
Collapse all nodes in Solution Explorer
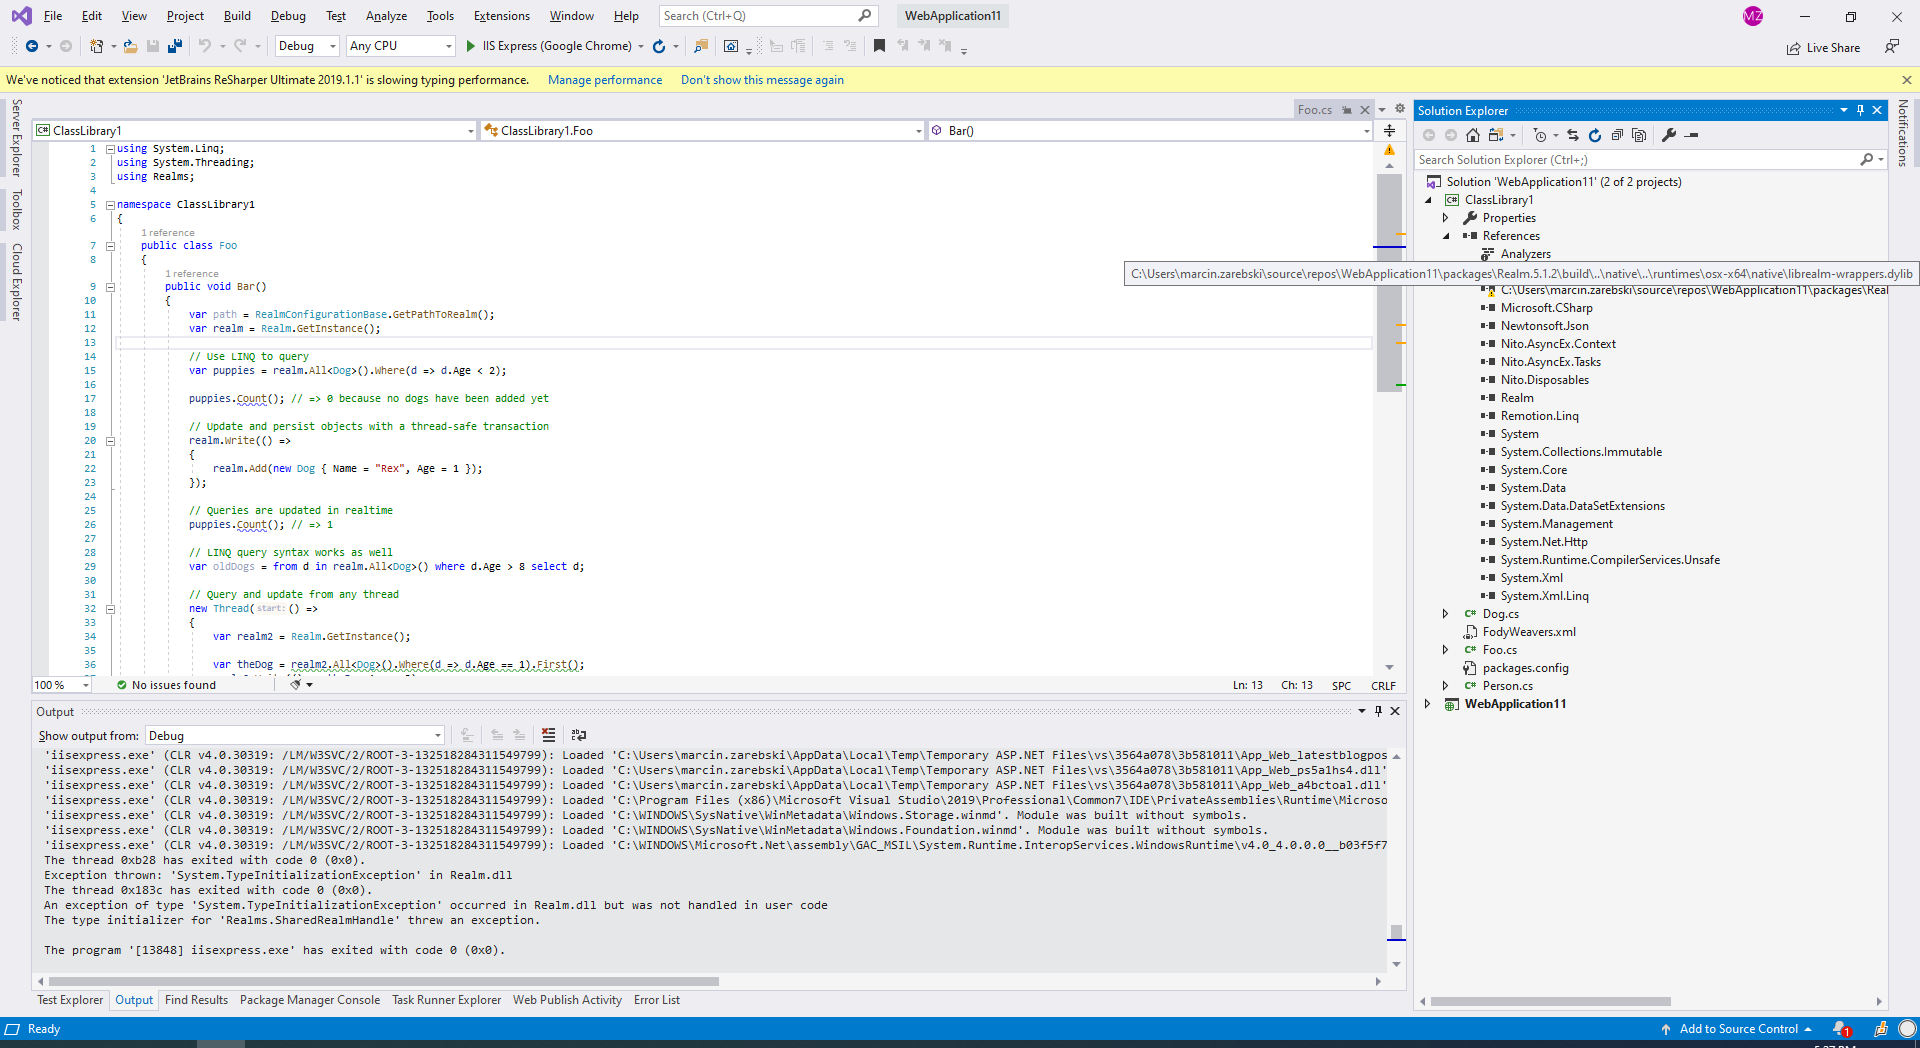[1616, 134]
